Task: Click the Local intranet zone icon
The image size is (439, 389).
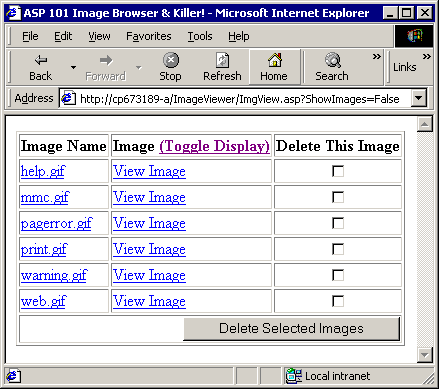Action: (294, 376)
